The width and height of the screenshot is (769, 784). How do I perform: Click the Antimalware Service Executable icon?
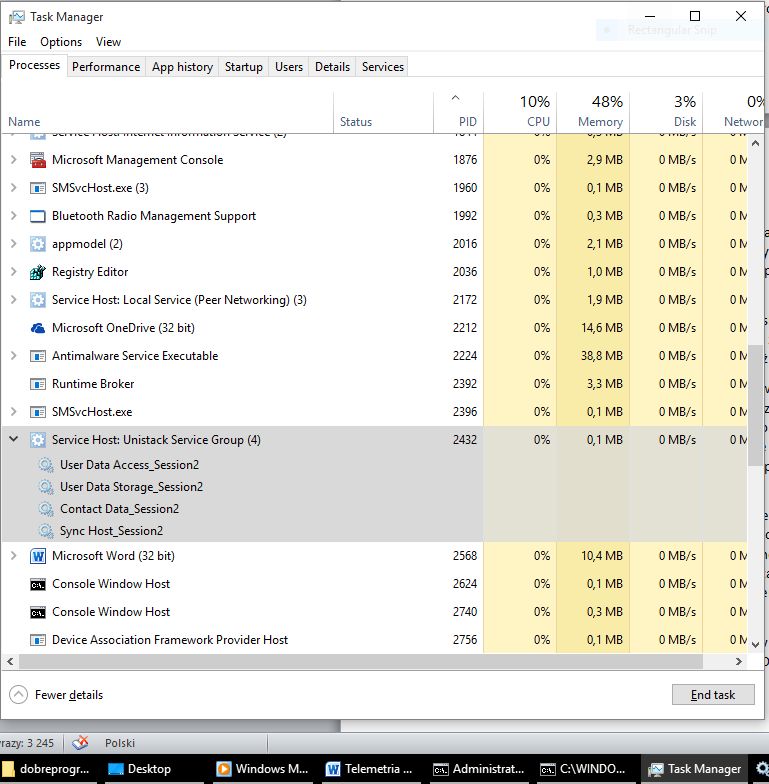coord(38,356)
